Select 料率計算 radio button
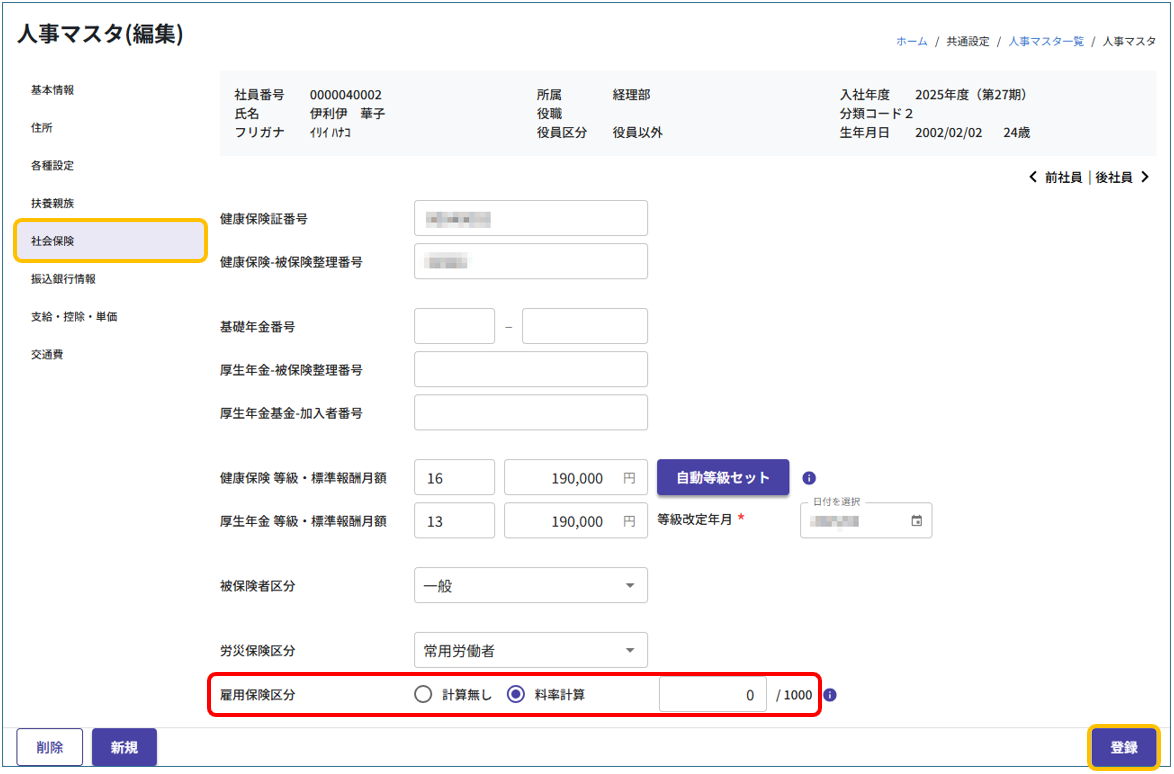Screen dimensions: 1174x774 516,695
